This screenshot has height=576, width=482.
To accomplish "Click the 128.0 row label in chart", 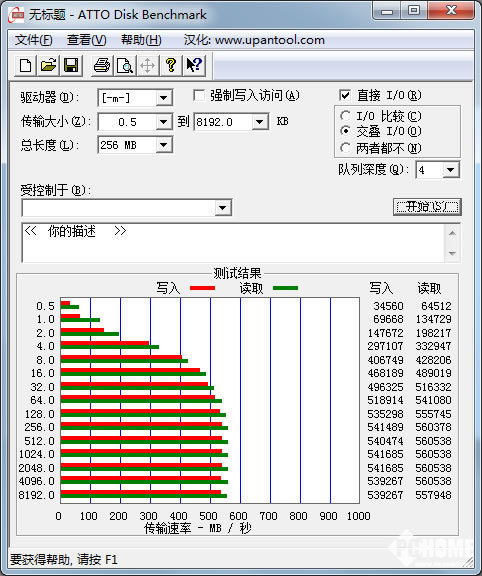I will click(40, 414).
